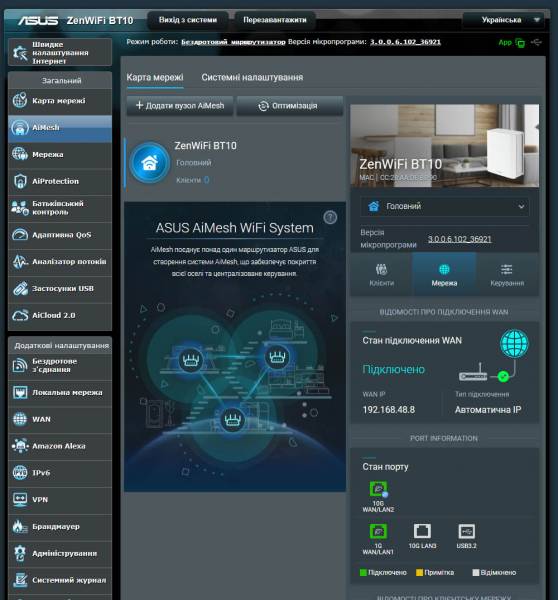Click the Amazon Alexa icon

[20, 446]
